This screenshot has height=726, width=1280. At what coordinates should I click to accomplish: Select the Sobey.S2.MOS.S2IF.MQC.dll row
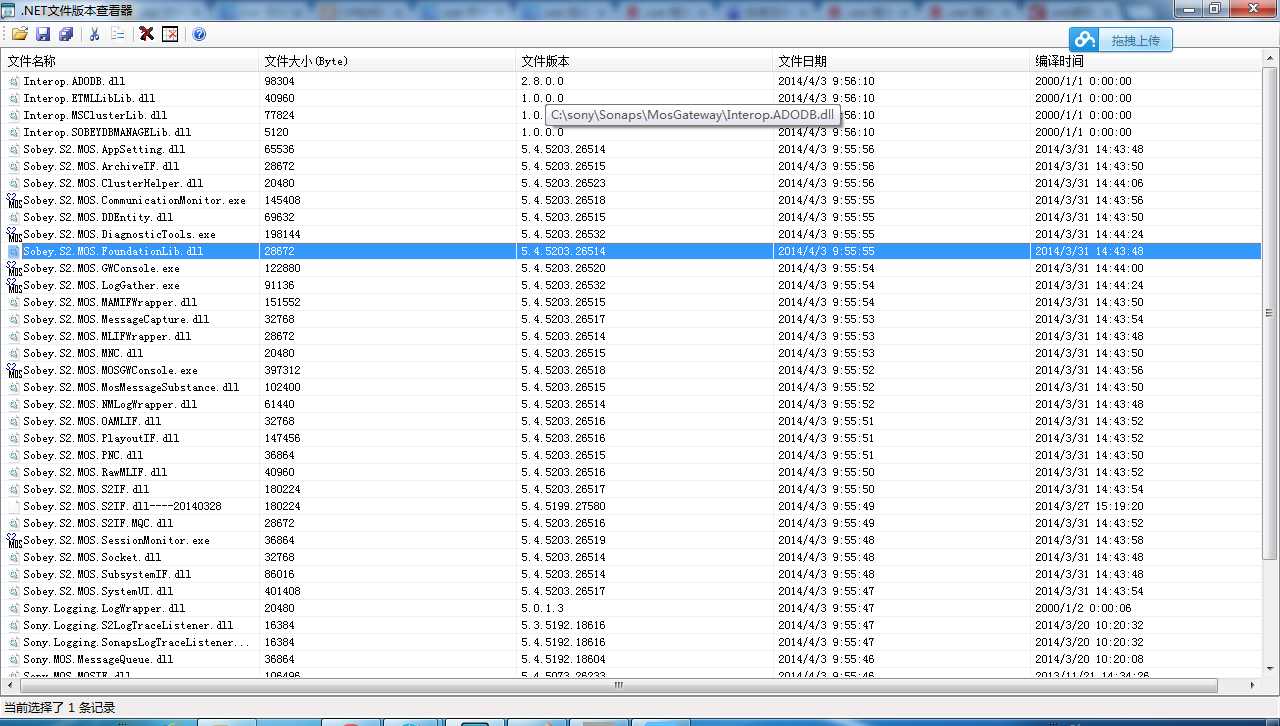coord(631,523)
